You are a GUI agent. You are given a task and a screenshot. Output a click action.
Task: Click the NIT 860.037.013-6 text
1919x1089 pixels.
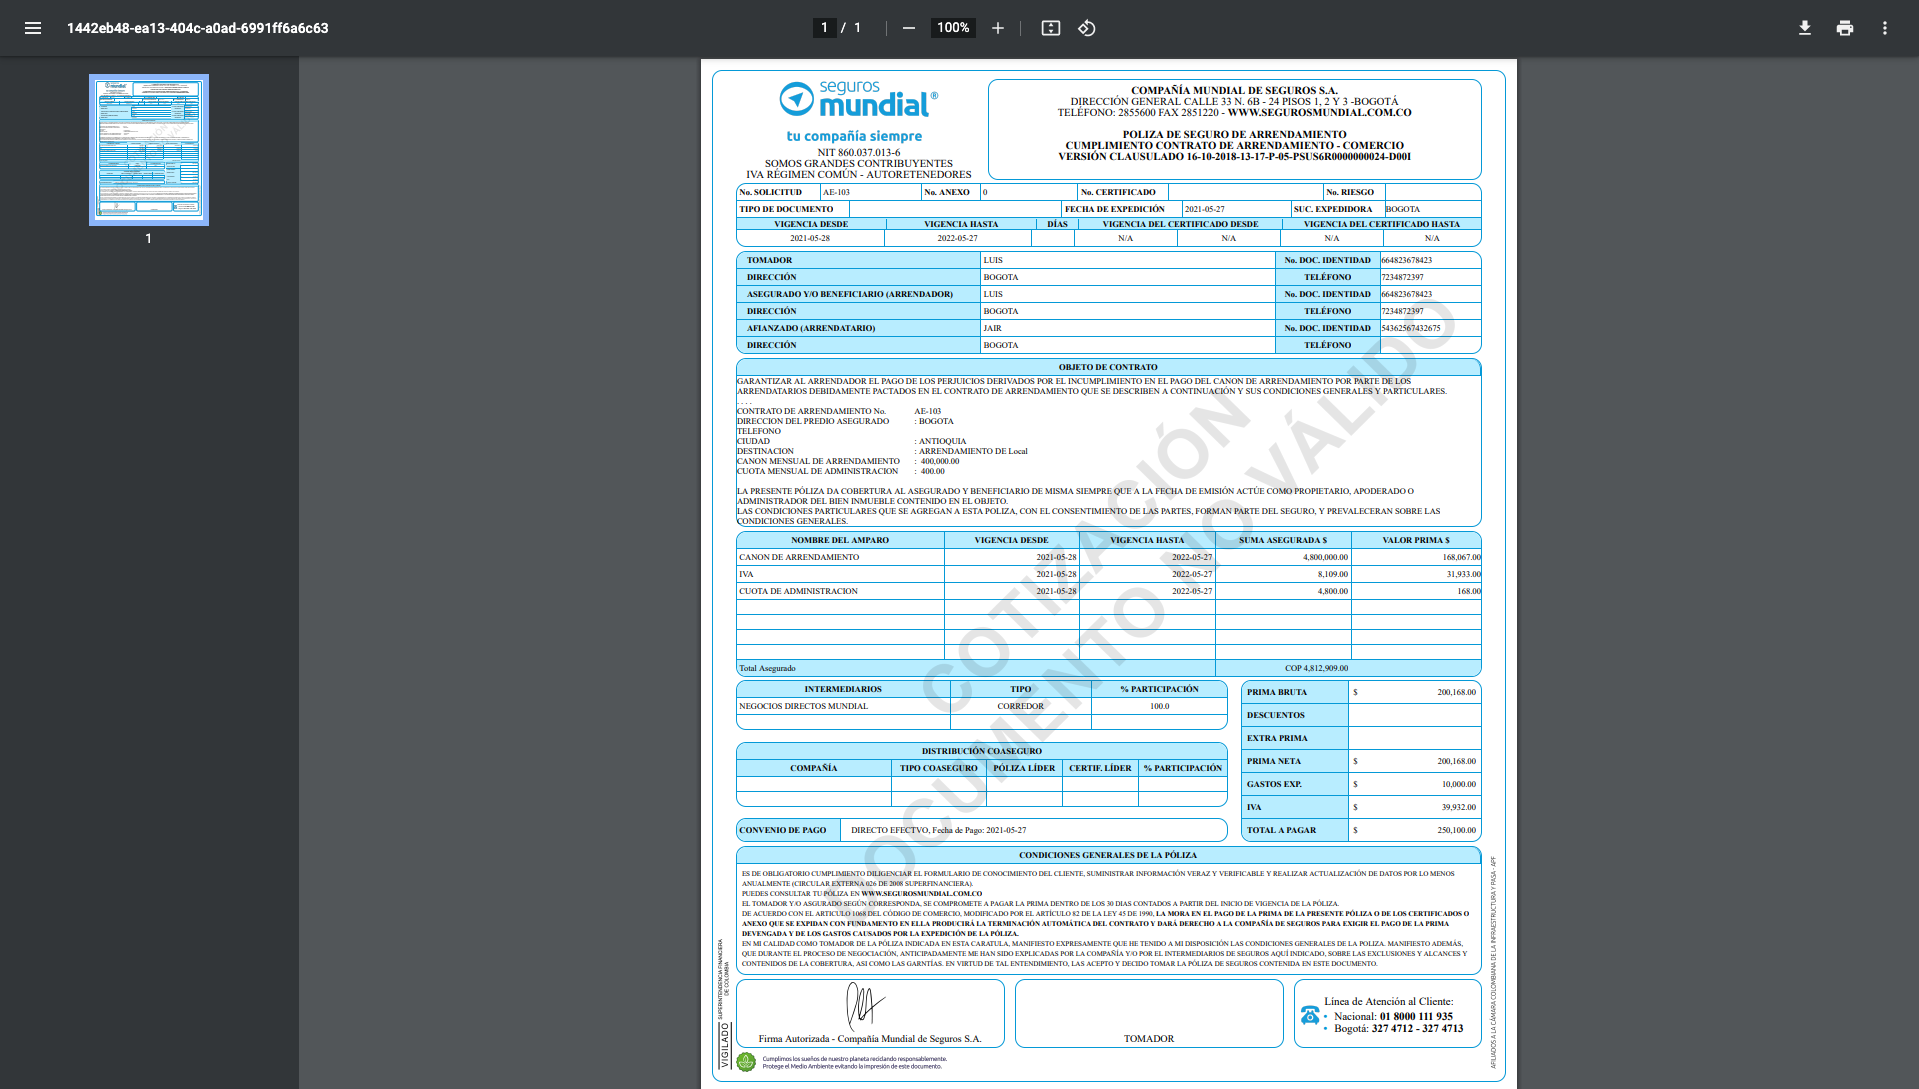[858, 153]
